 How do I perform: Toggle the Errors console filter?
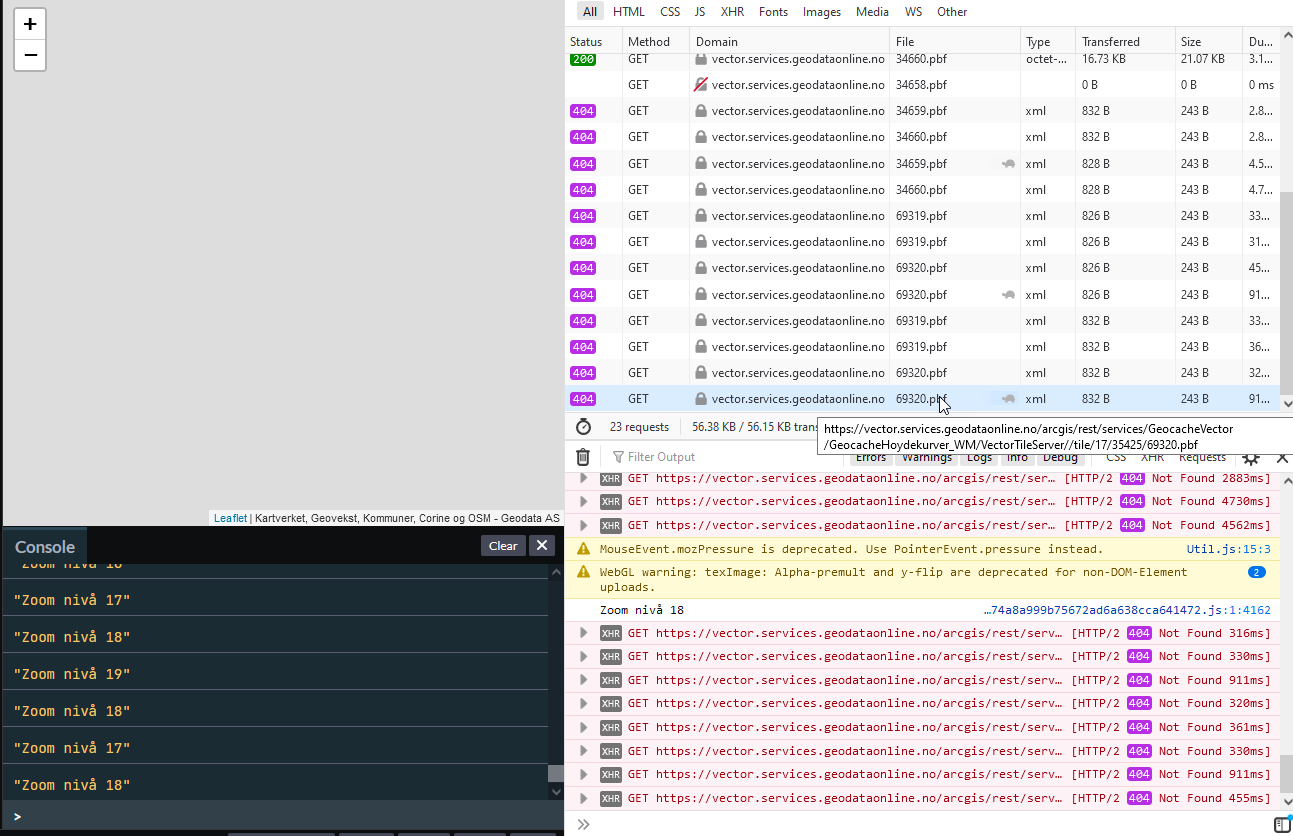point(870,457)
